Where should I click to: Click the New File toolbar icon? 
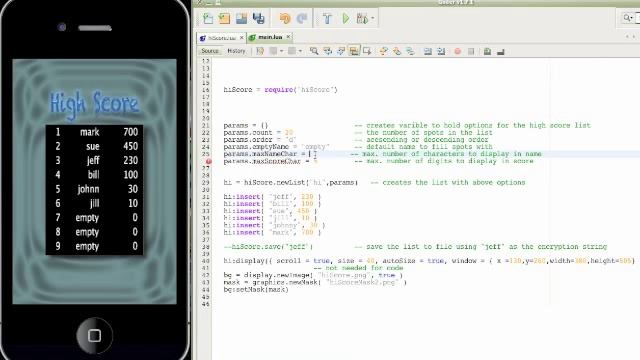(208, 18)
